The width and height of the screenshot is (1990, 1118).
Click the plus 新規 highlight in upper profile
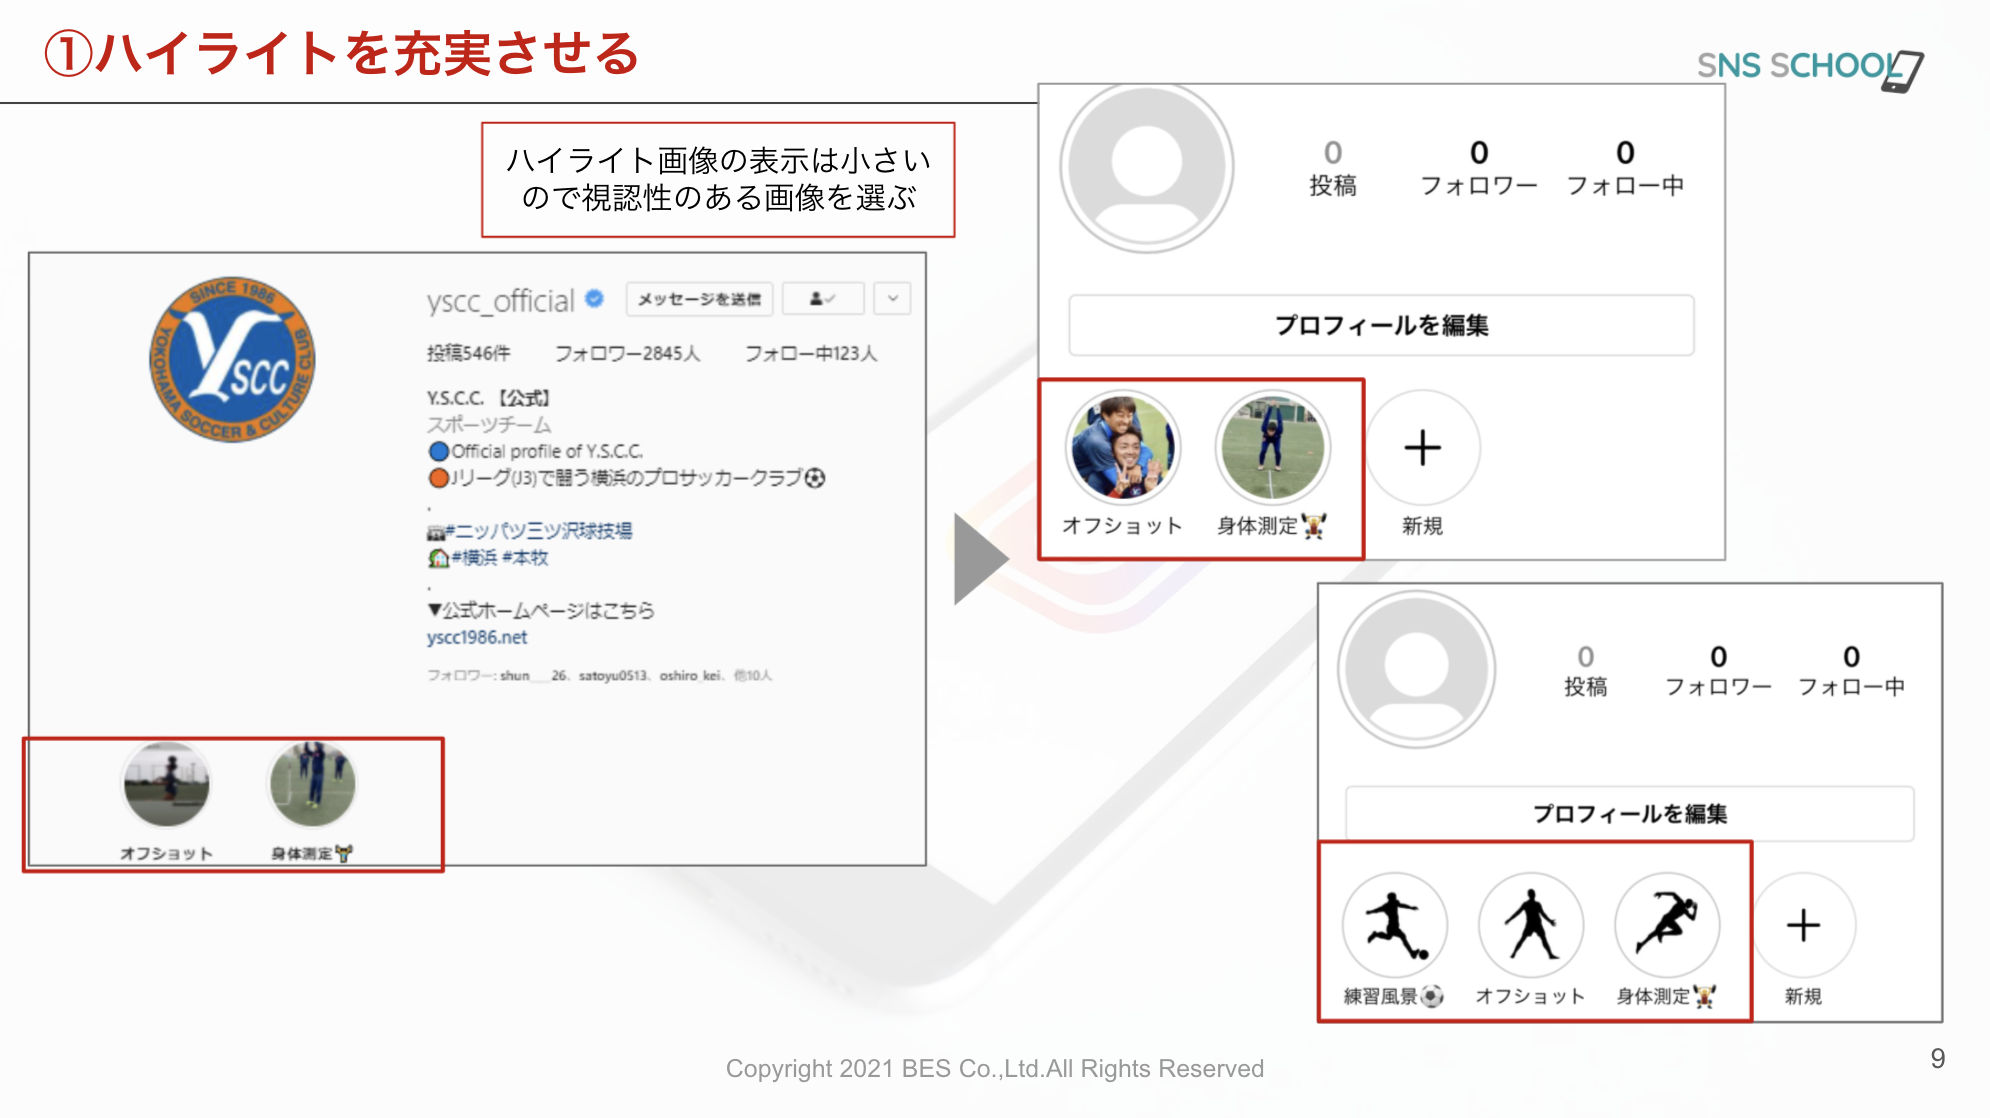point(1422,448)
